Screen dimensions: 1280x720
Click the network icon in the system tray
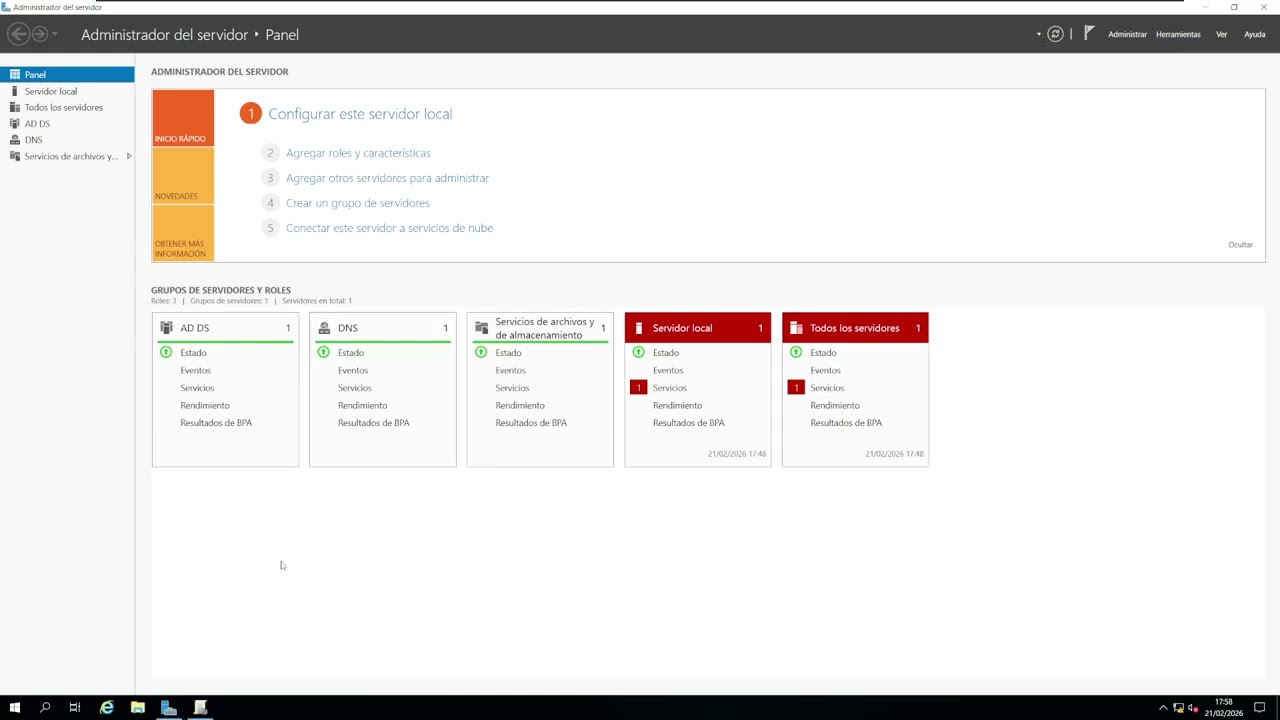1178,708
